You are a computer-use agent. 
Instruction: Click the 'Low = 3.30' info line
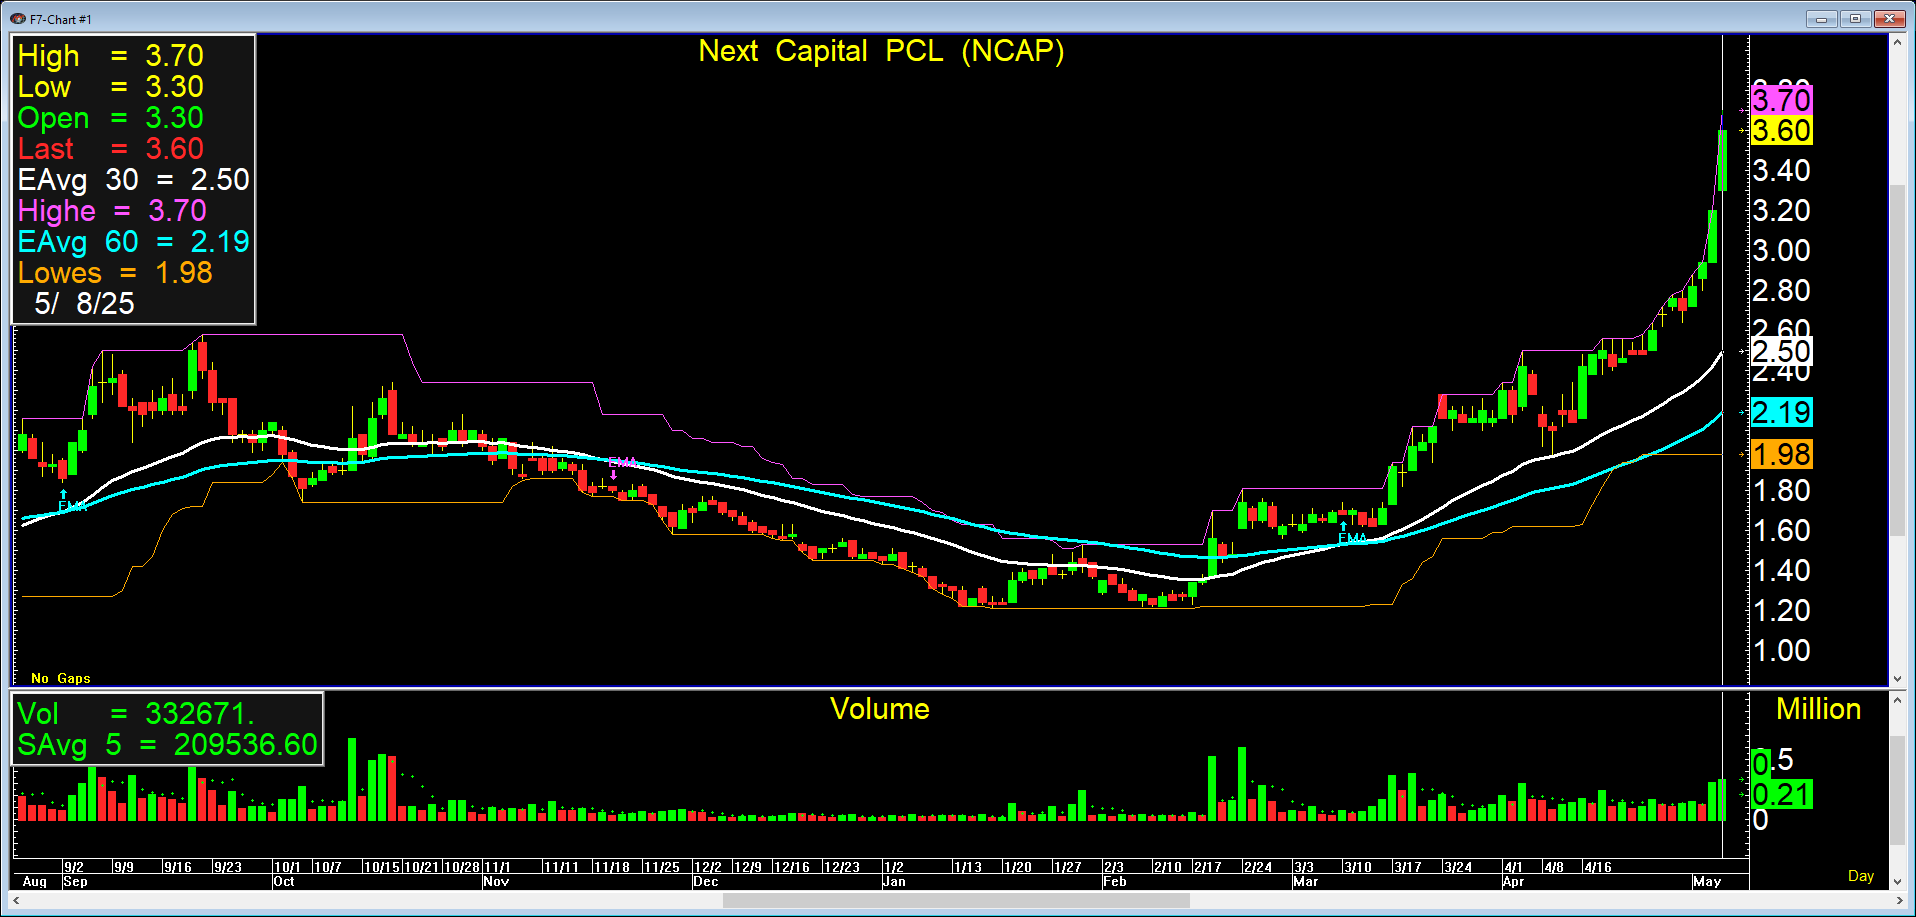[x=111, y=86]
